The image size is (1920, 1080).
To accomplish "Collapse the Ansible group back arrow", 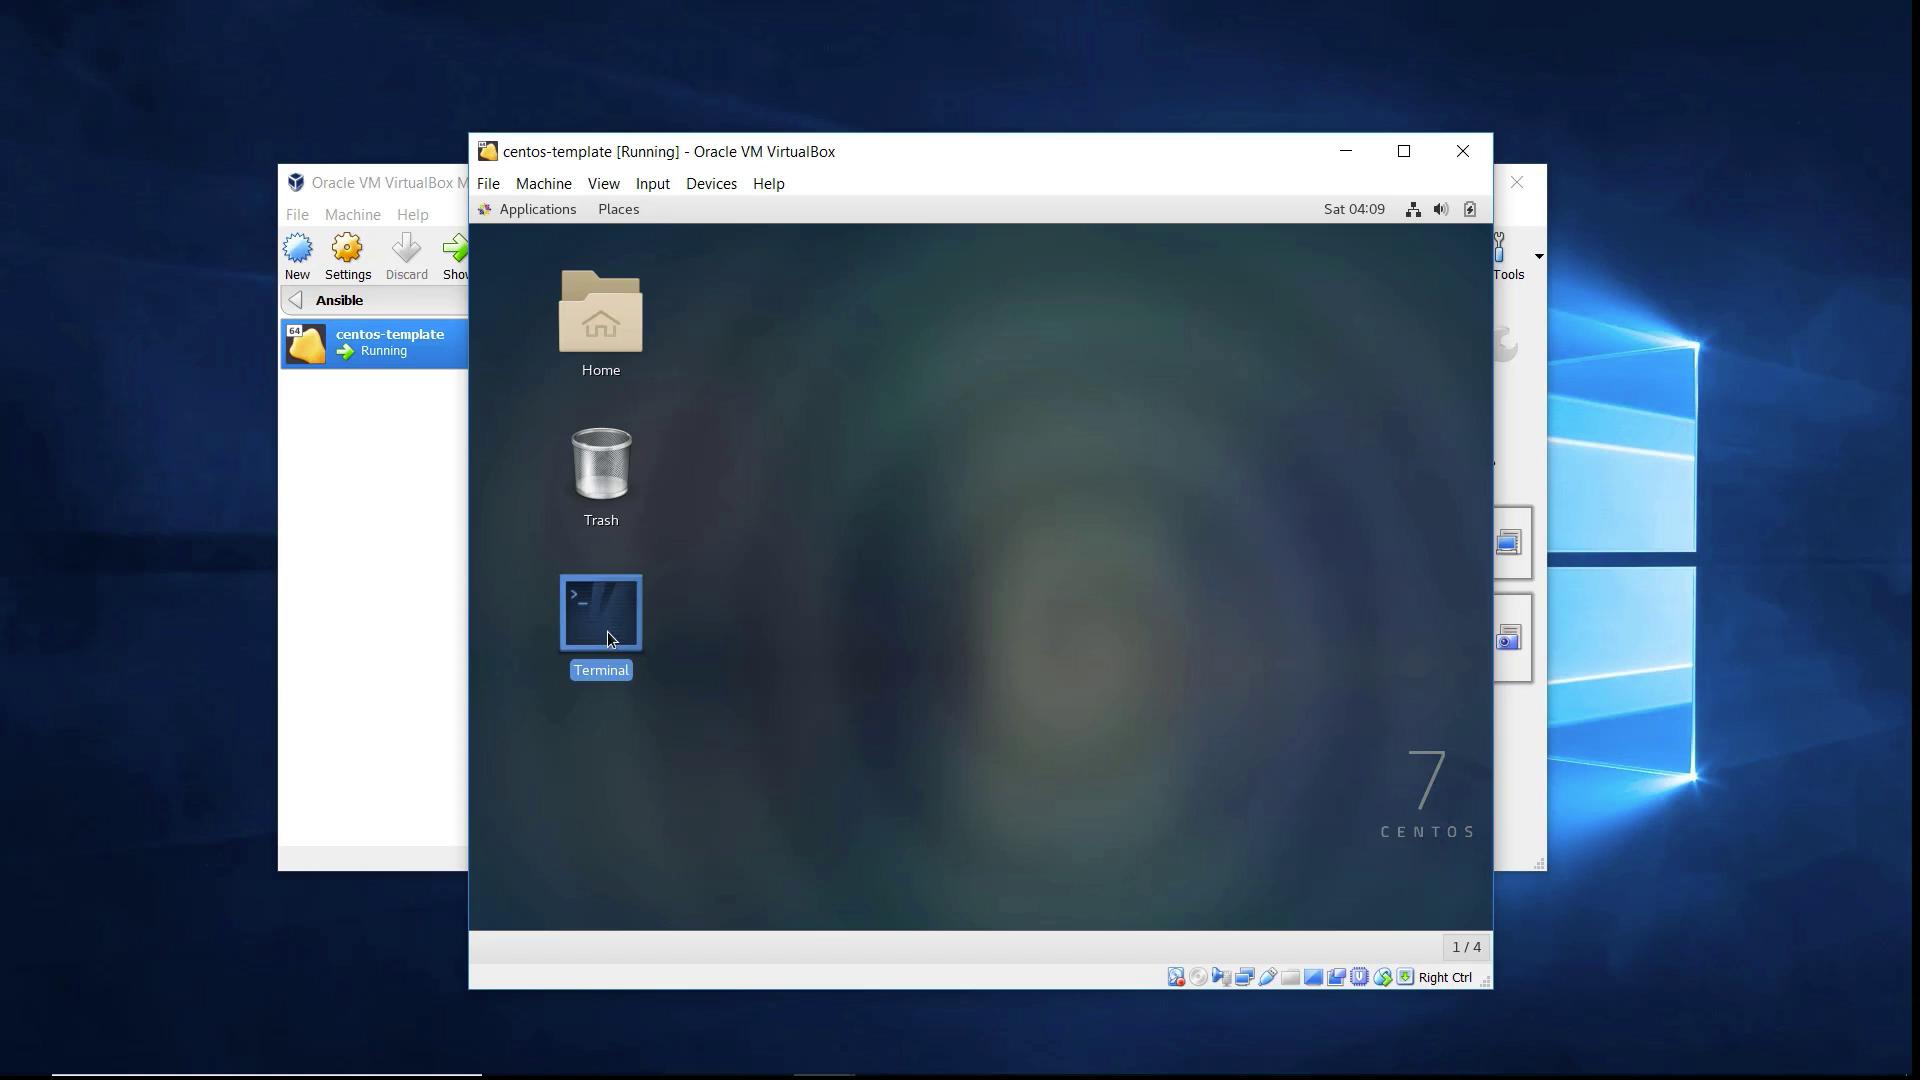I will tap(295, 300).
